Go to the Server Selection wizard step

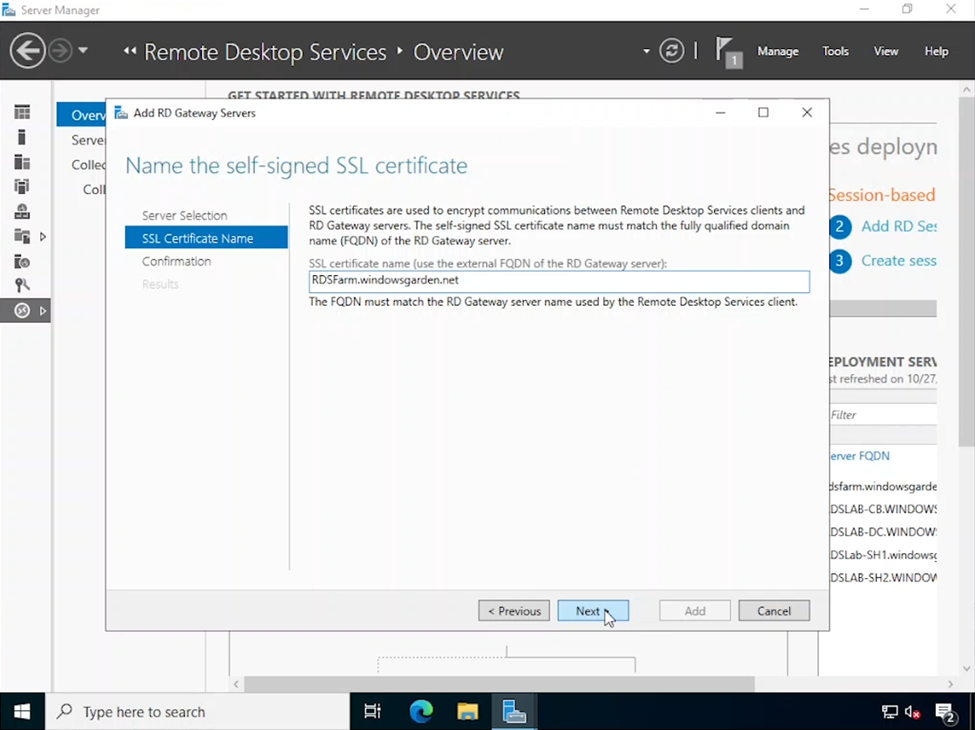(x=184, y=215)
